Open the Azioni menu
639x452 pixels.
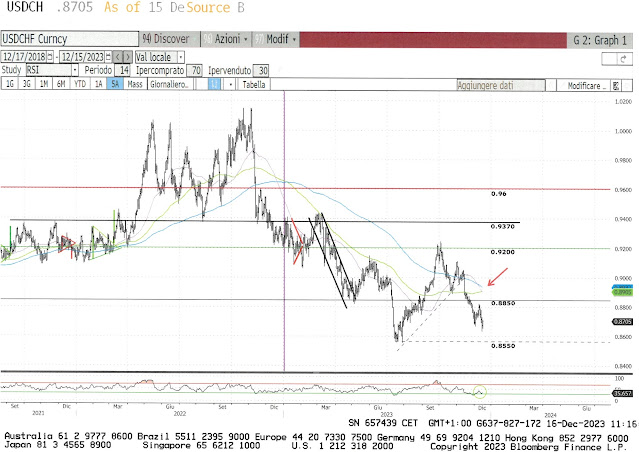[x=226, y=39]
